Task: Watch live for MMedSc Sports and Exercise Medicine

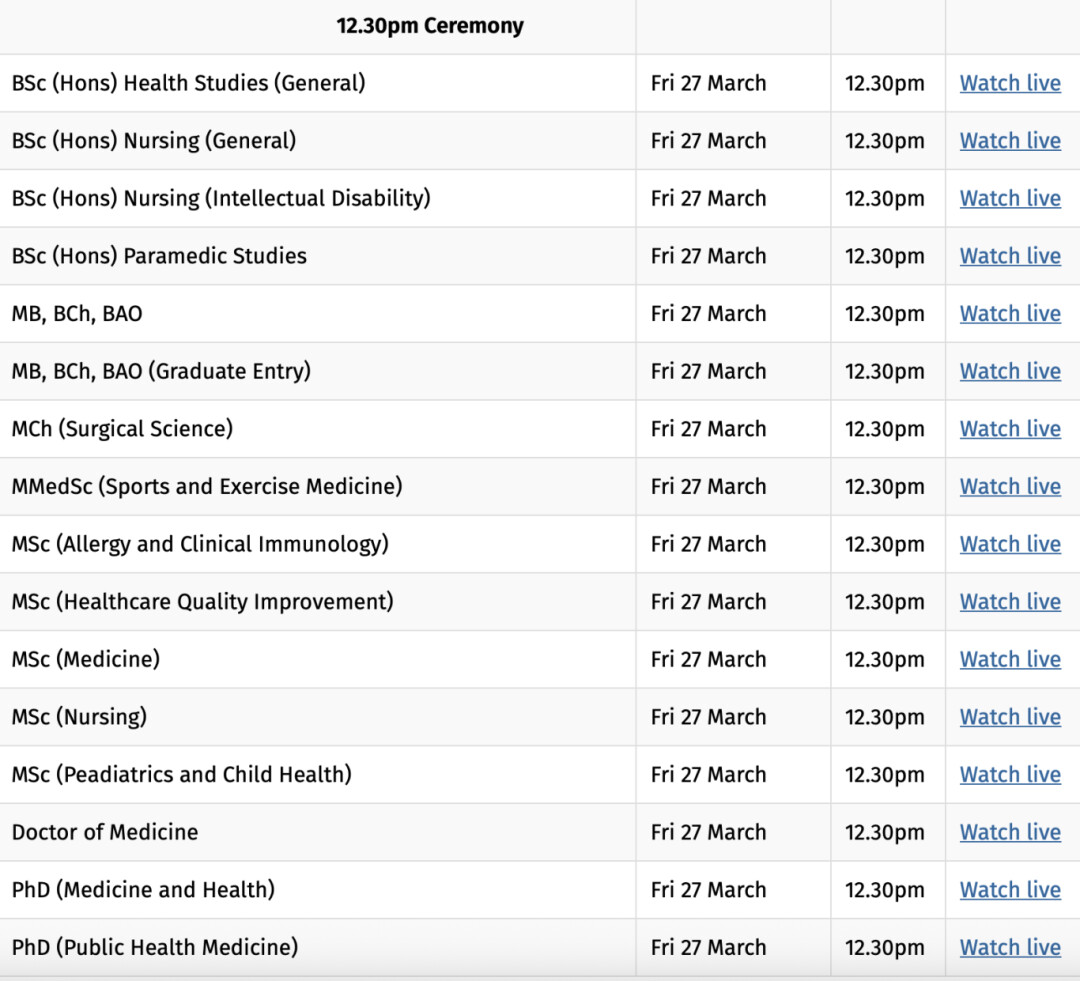Action: pos(1009,486)
